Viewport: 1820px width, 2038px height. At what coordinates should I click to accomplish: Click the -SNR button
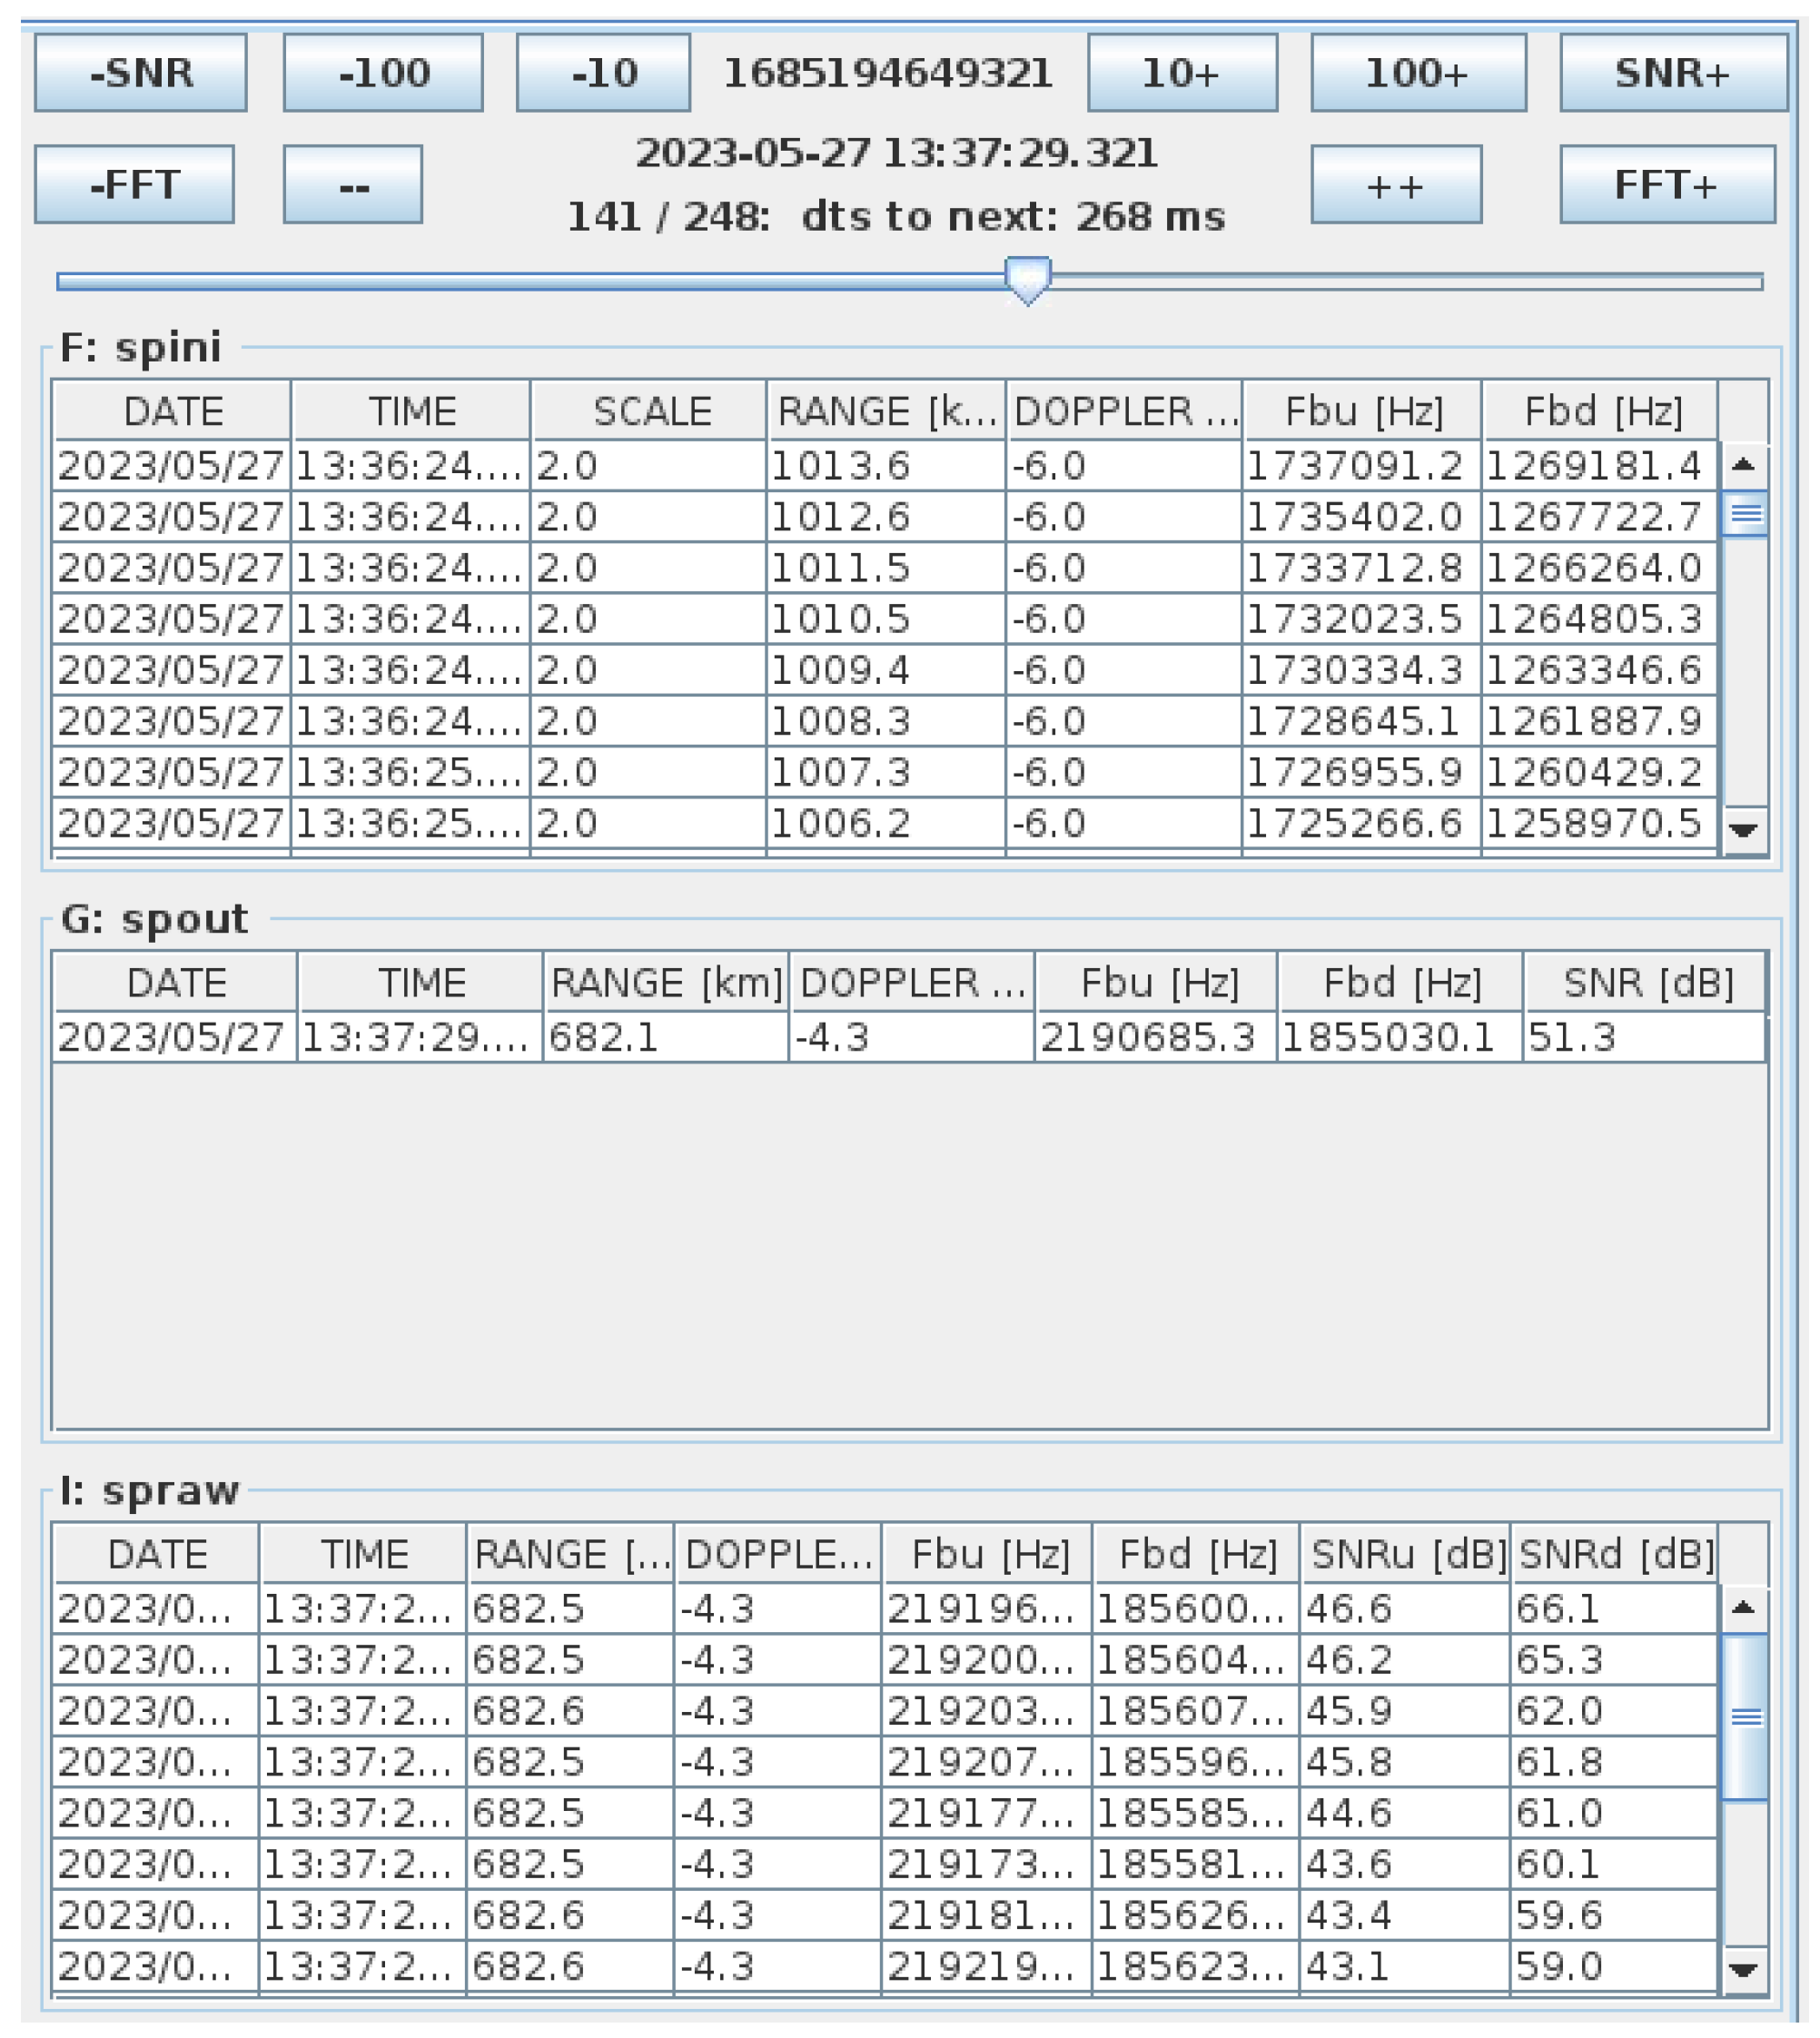click(x=140, y=73)
